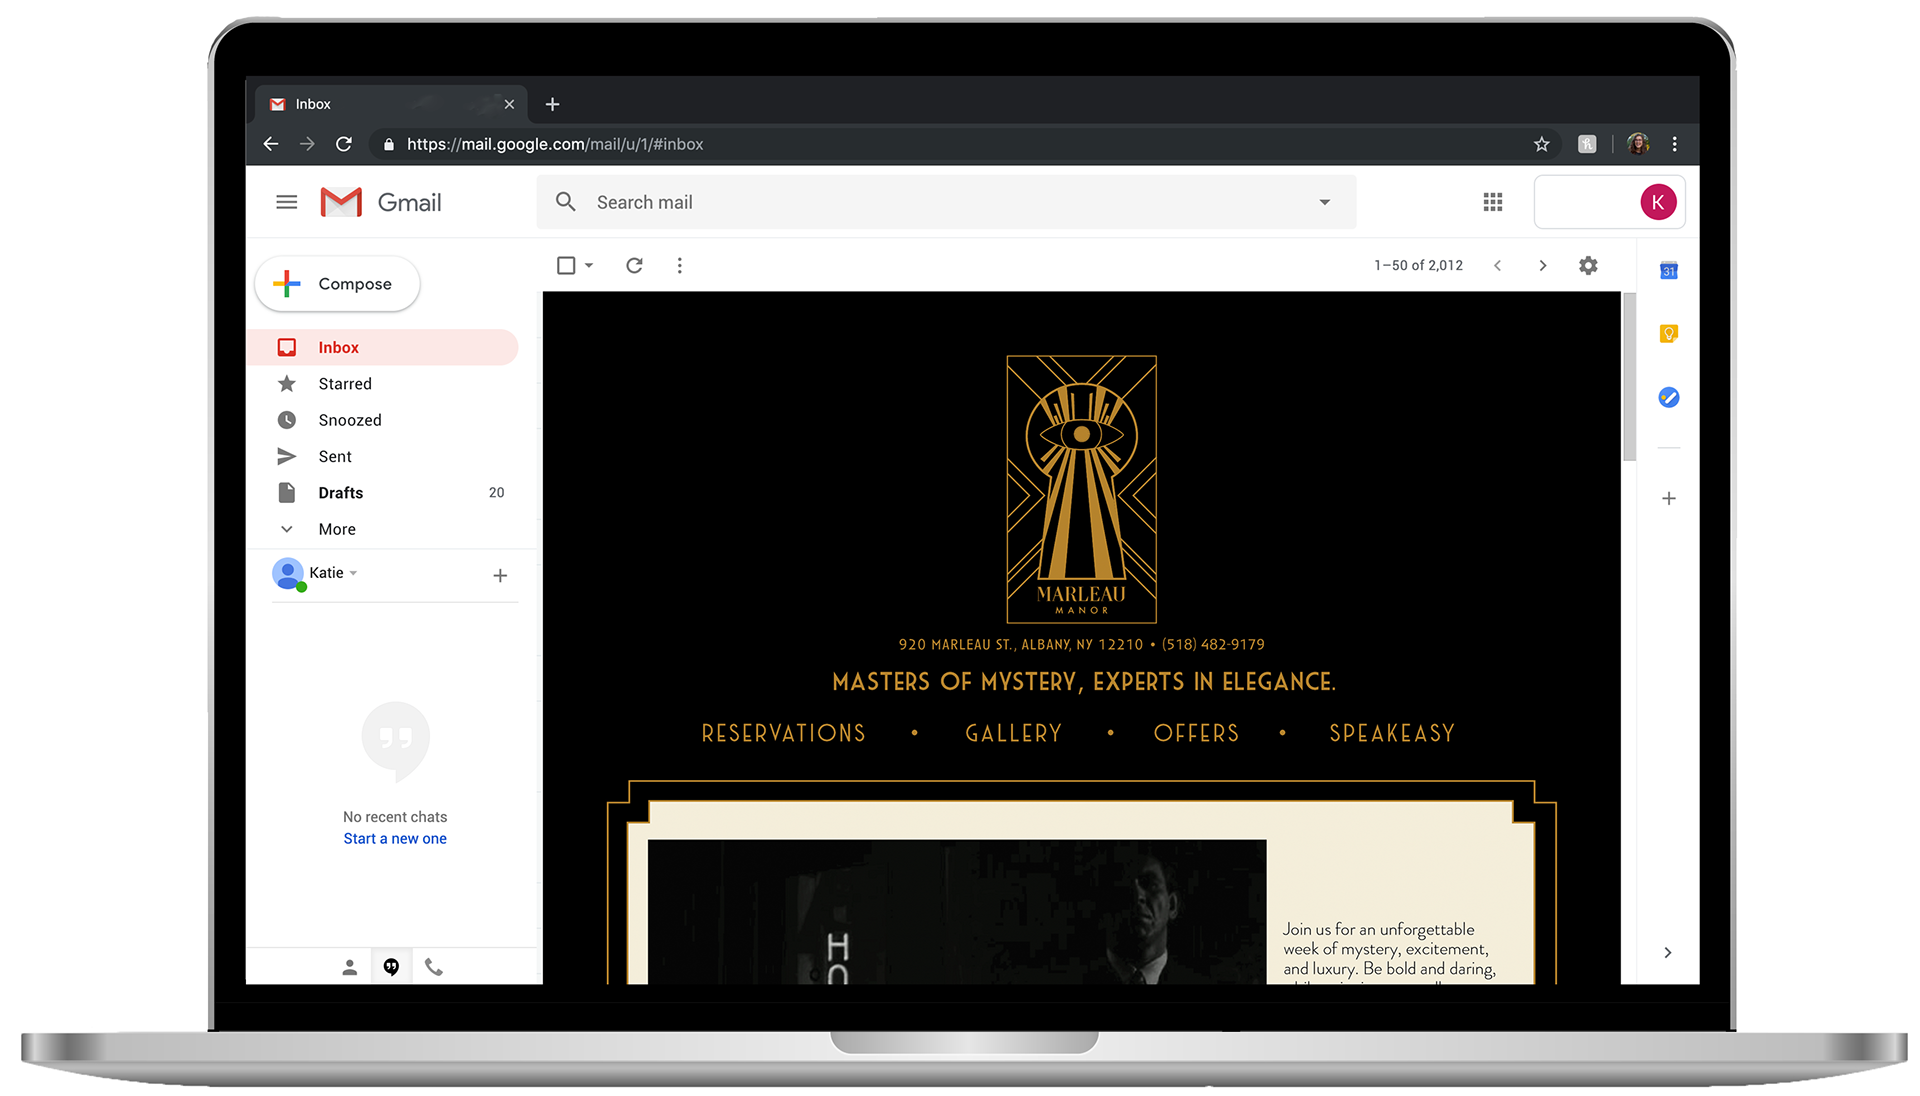
Task: Go to the Drafts folder
Action: coord(340,493)
